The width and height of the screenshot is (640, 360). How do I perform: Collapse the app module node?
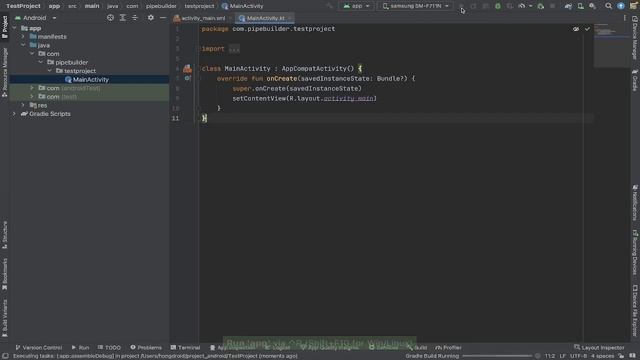click(x=14, y=28)
